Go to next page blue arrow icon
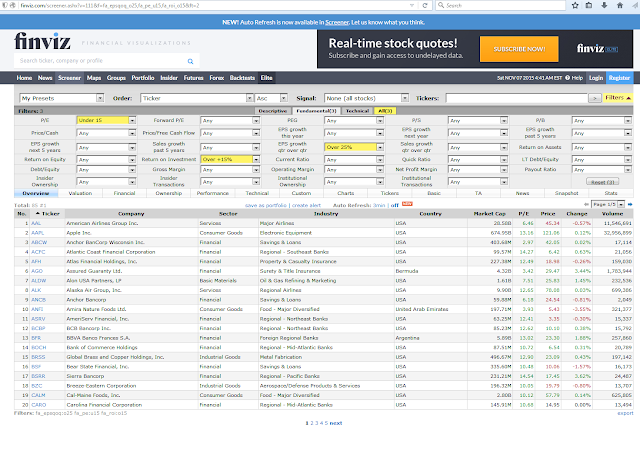 point(630,204)
